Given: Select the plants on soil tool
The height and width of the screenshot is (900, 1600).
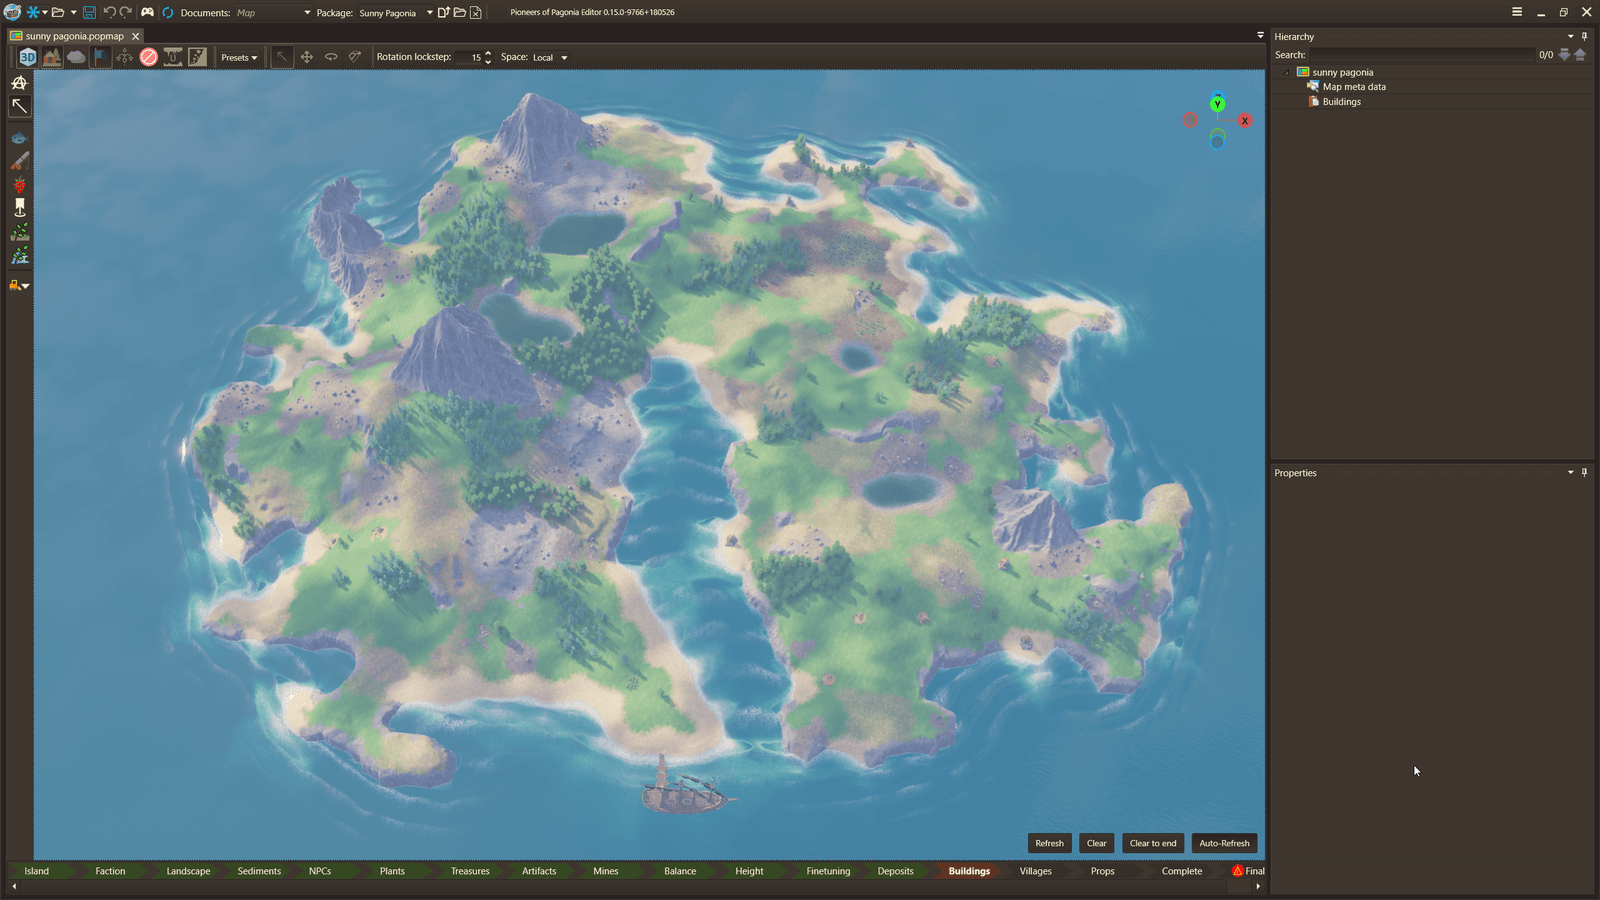Looking at the screenshot, I should pyautogui.click(x=19, y=232).
